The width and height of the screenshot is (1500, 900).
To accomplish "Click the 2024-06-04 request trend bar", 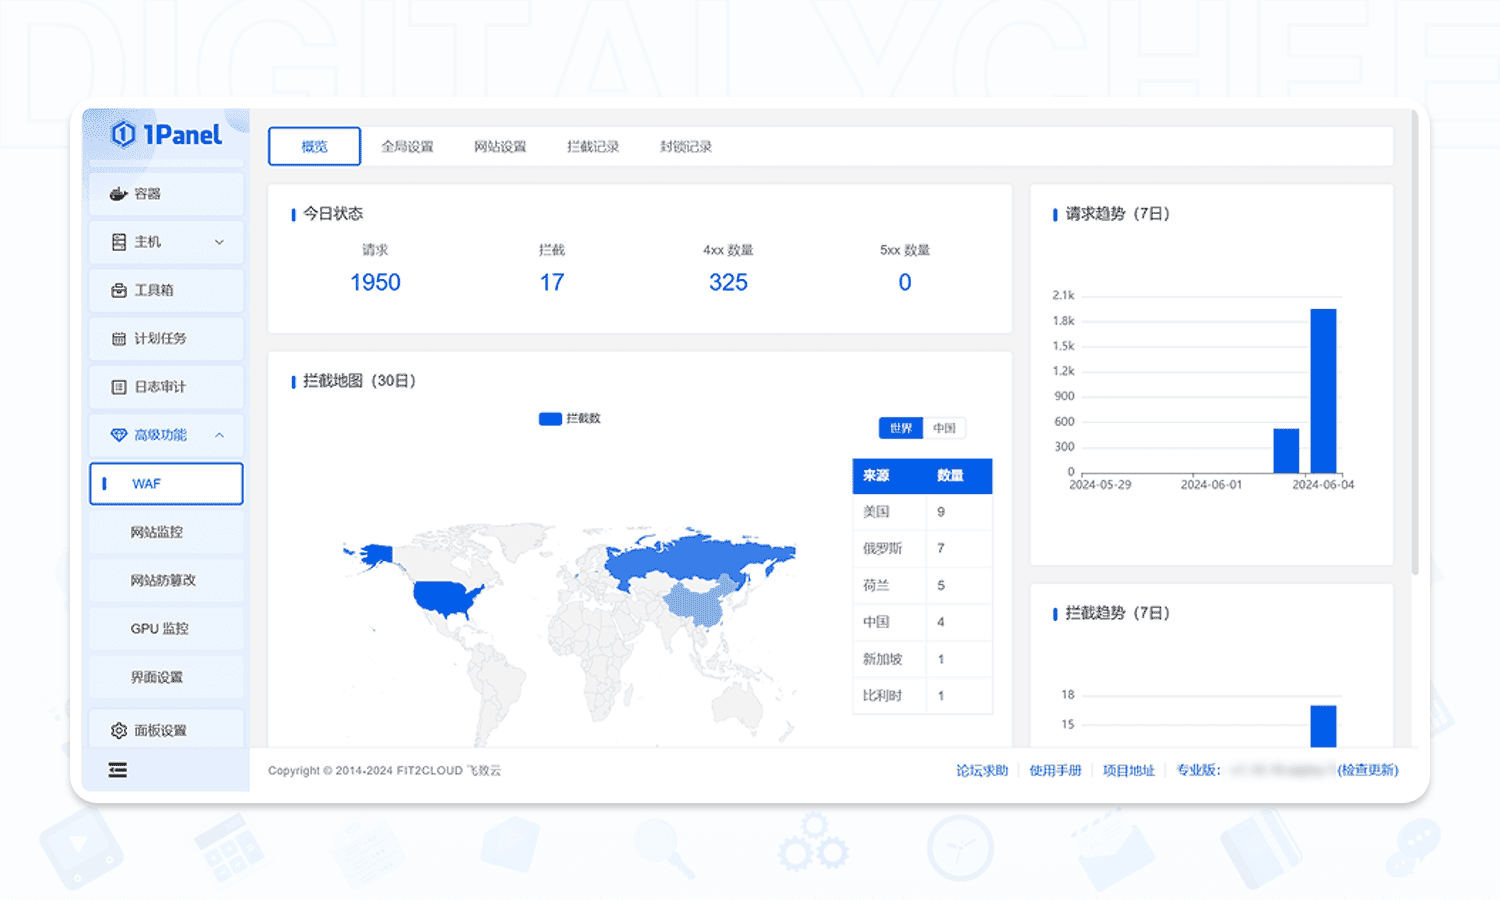I will coord(1323,390).
